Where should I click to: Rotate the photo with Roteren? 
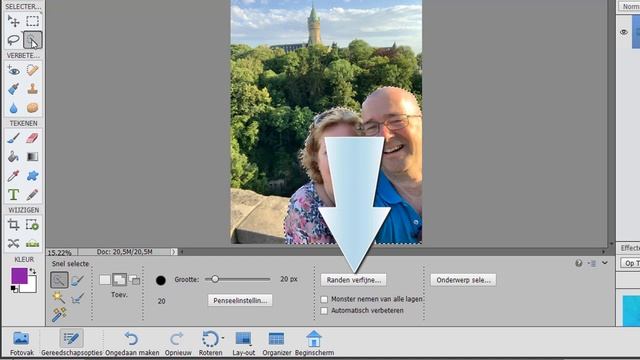point(210,343)
